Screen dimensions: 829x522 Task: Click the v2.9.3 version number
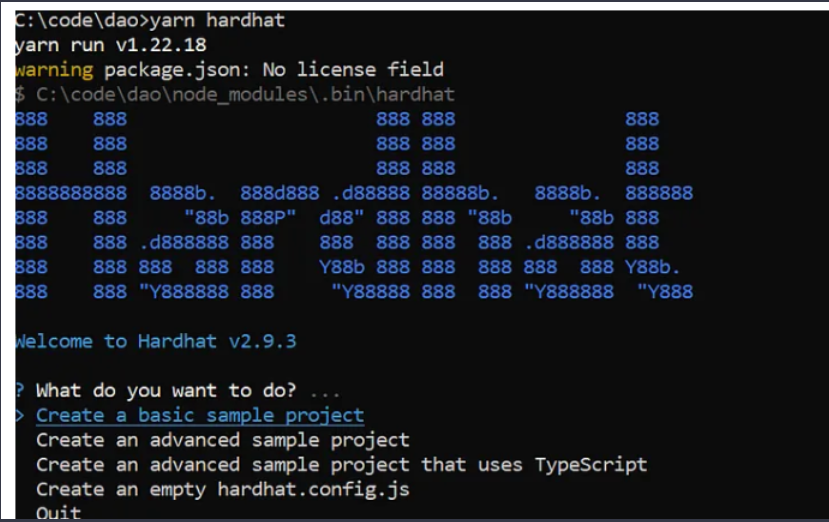pos(263,341)
